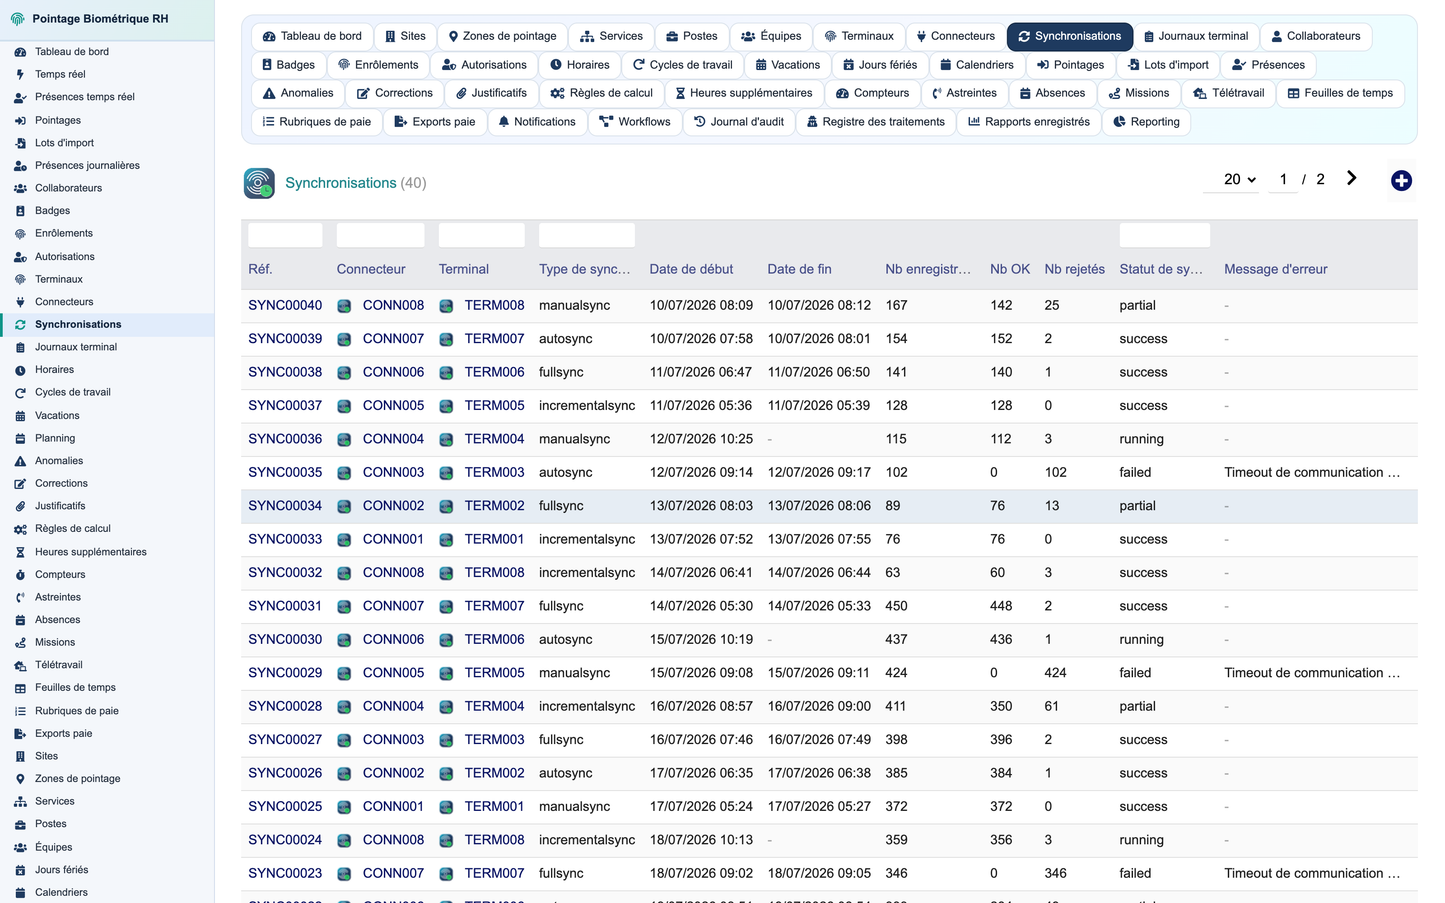This screenshot has height=903, width=1445.
Task: Click Nb OK column header
Action: coord(1010,269)
